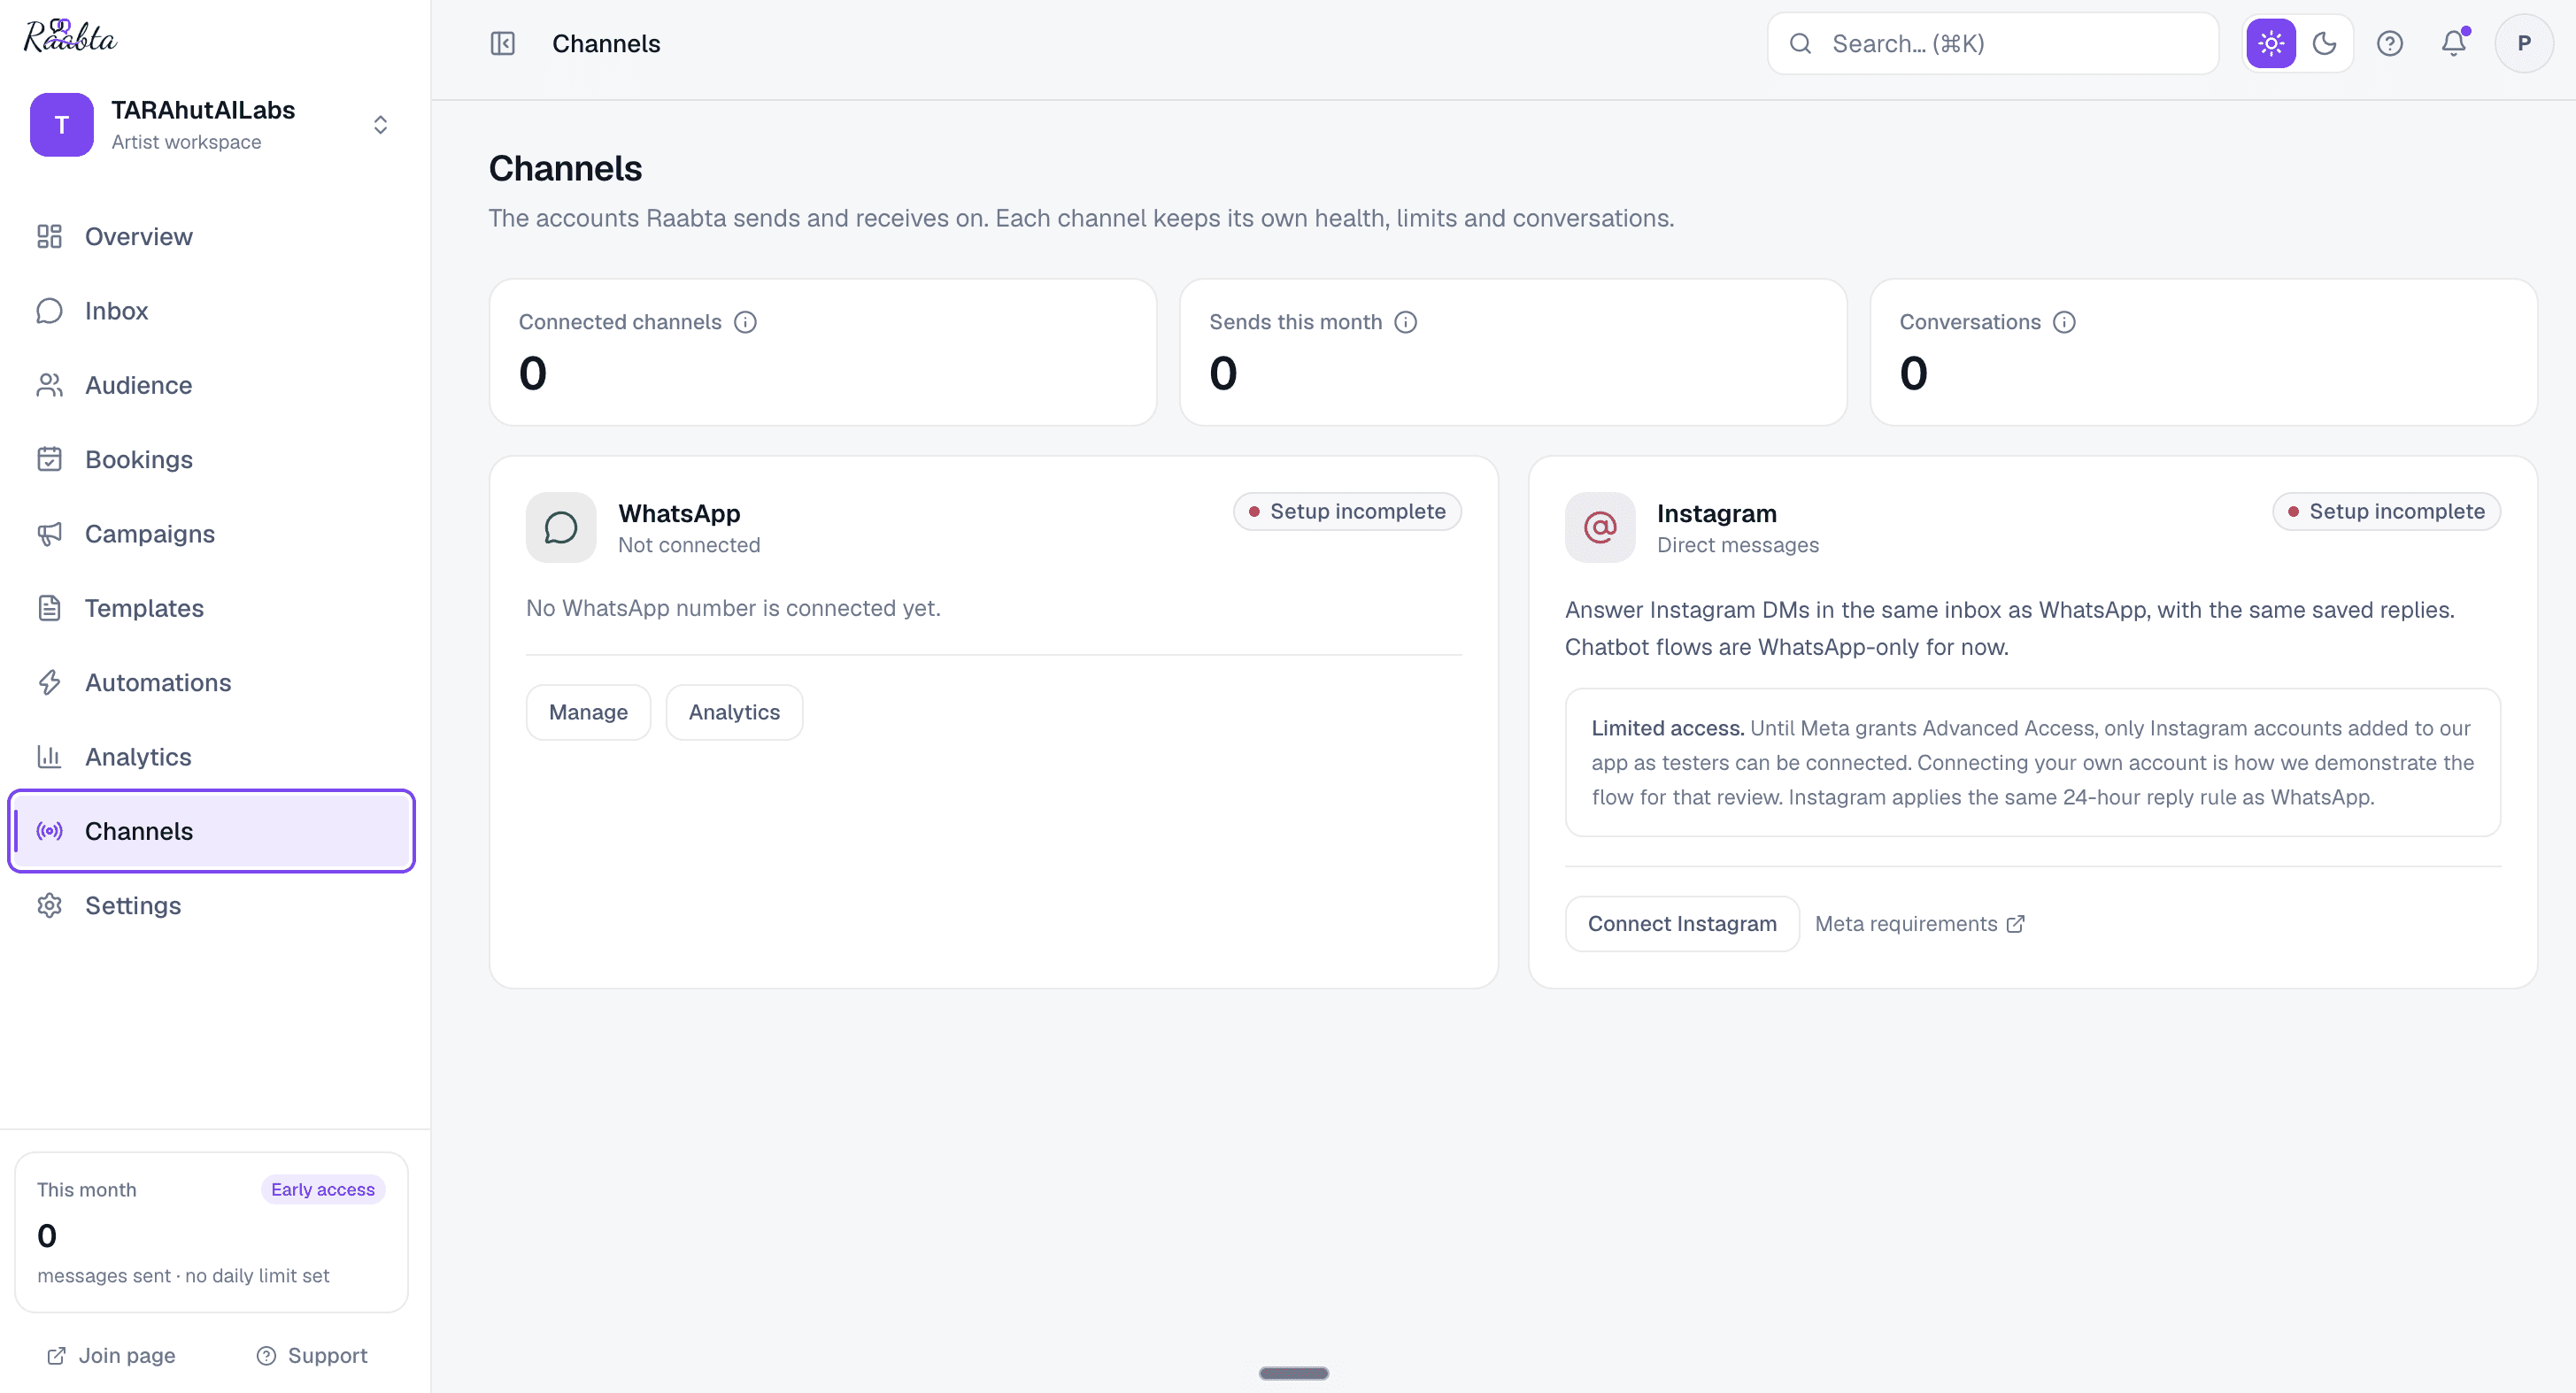The width and height of the screenshot is (2576, 1393).
Task: Open the Support link
Action: click(312, 1356)
